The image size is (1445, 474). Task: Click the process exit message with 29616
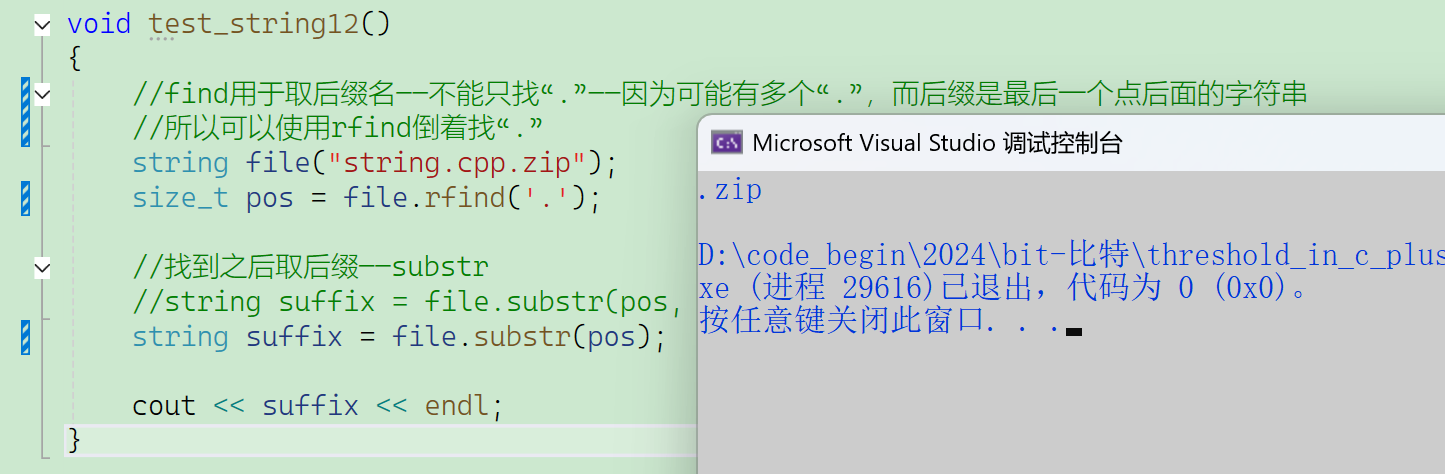pos(1003,289)
